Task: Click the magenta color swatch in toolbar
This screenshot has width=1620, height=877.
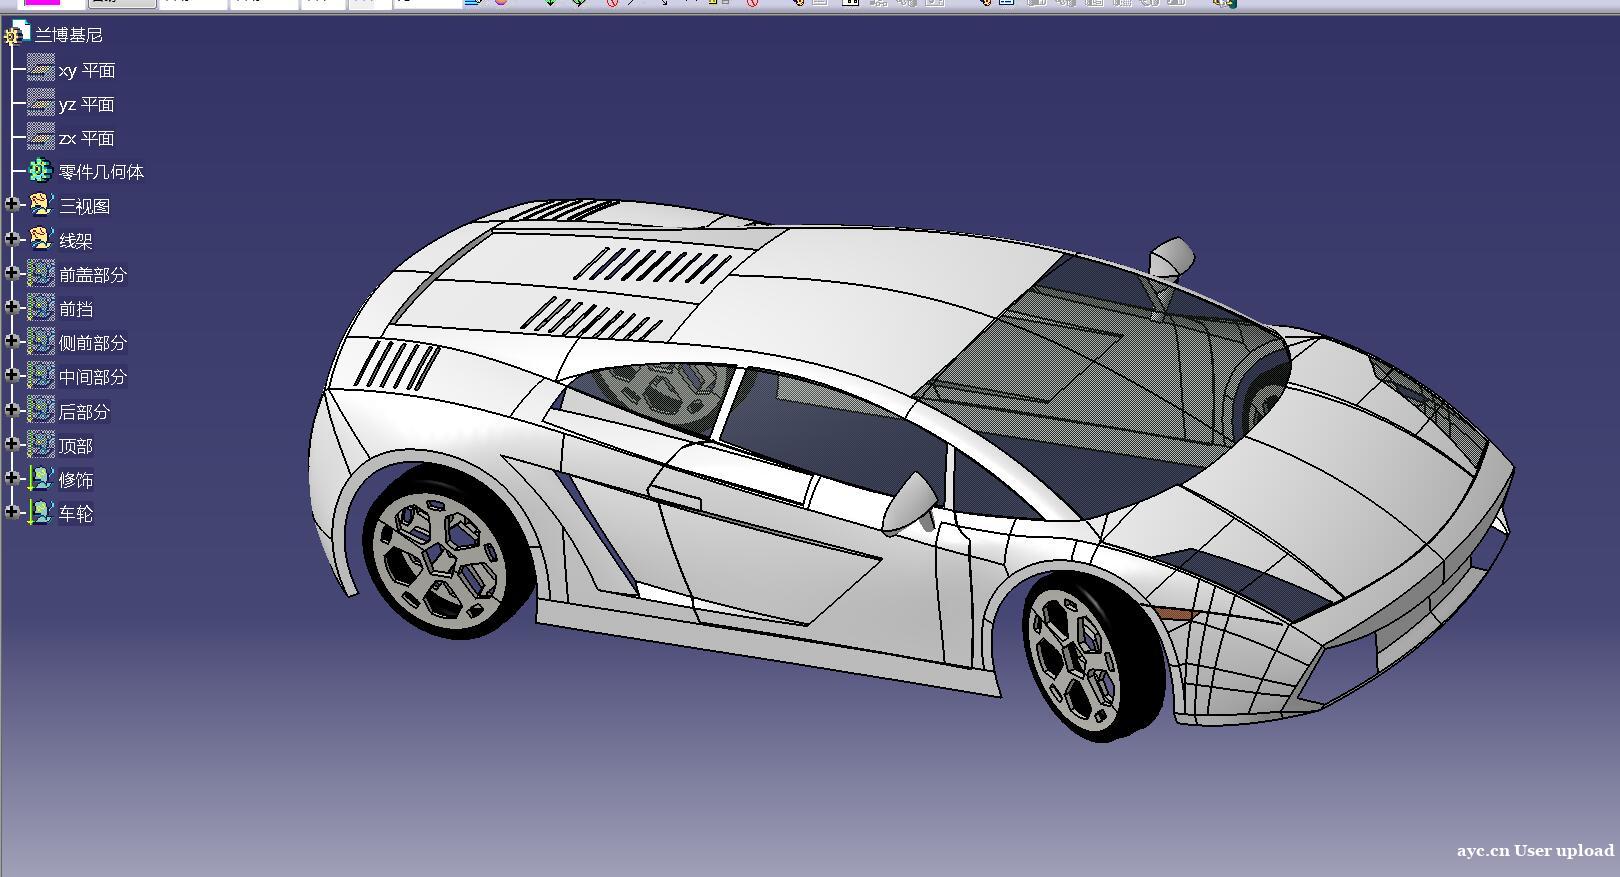Action: tap(42, 3)
